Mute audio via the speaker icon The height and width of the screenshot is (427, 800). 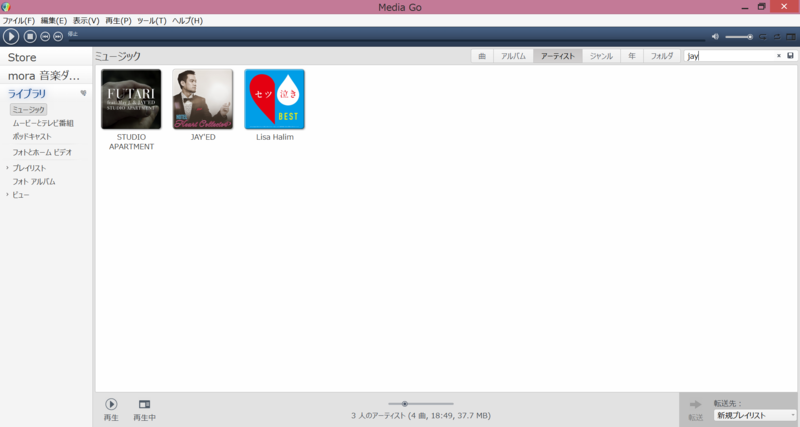coord(715,37)
